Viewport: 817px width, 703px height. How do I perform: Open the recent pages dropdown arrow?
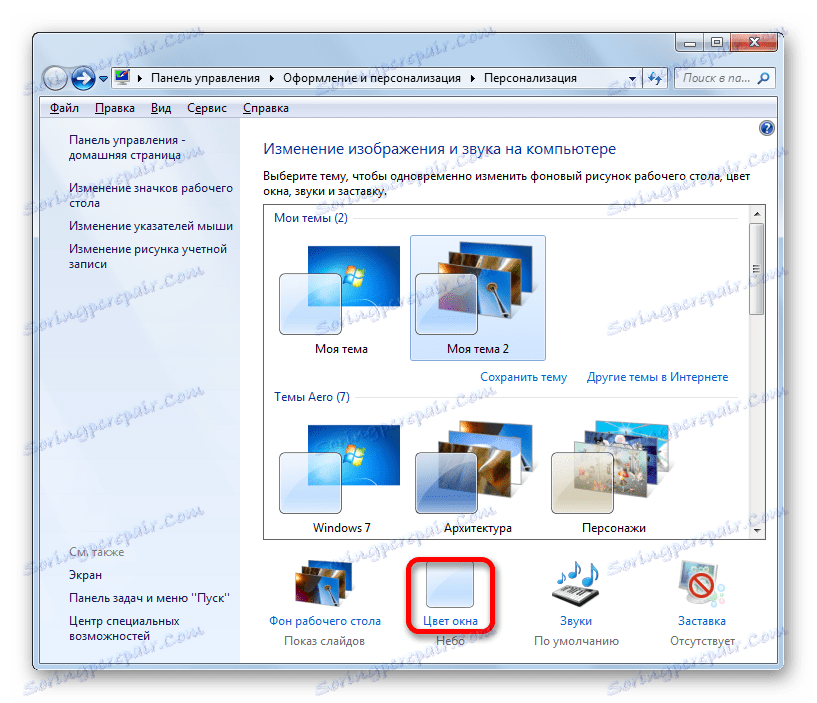pyautogui.click(x=103, y=79)
